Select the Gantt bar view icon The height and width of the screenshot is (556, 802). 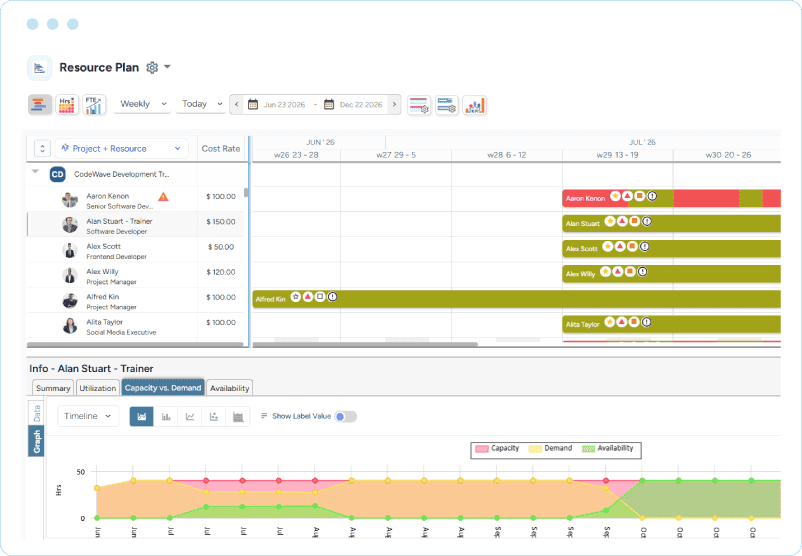coord(40,105)
